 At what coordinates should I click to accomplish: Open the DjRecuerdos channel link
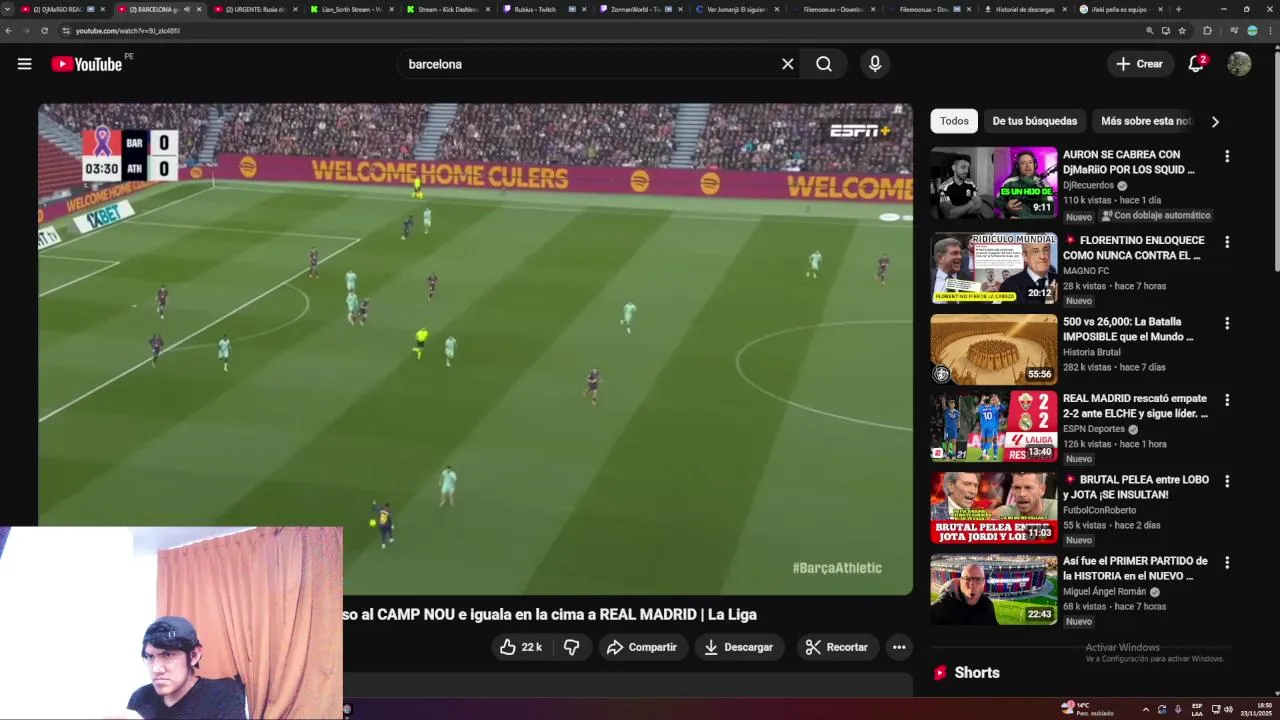1088,185
